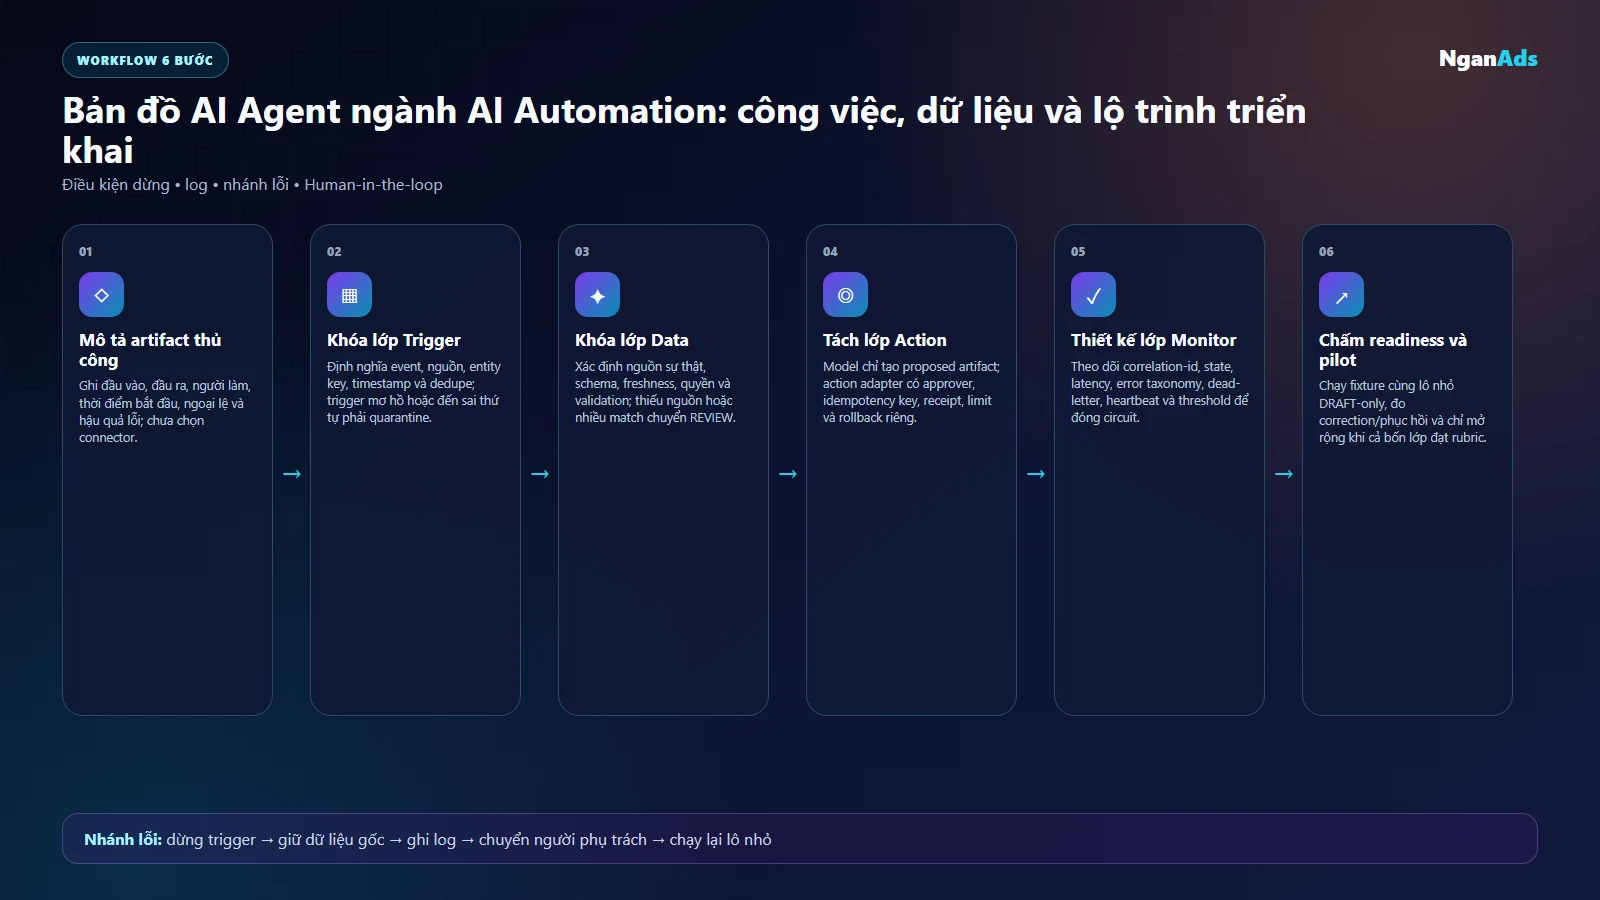Click the checkmark icon above Thiết kế lớp Monitor
Screen dimensions: 1600x900
pos(1093,295)
